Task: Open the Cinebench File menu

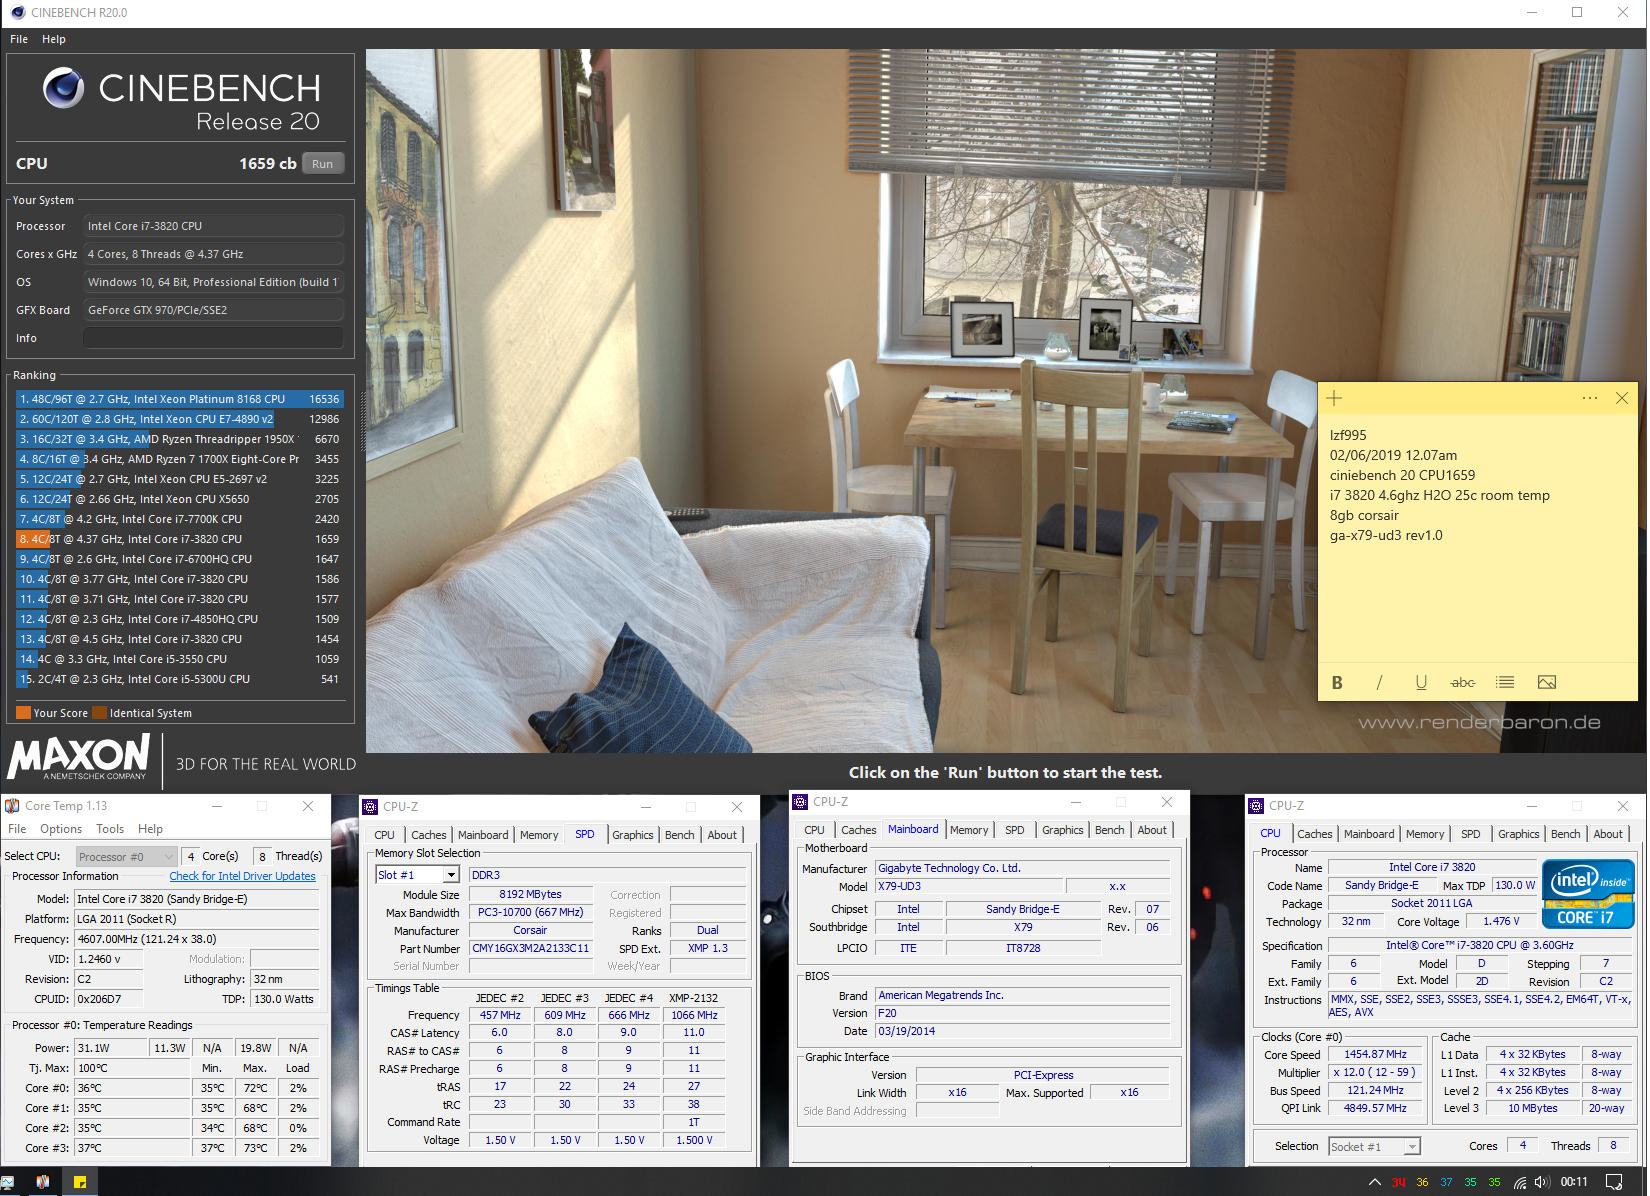Action: (19, 39)
